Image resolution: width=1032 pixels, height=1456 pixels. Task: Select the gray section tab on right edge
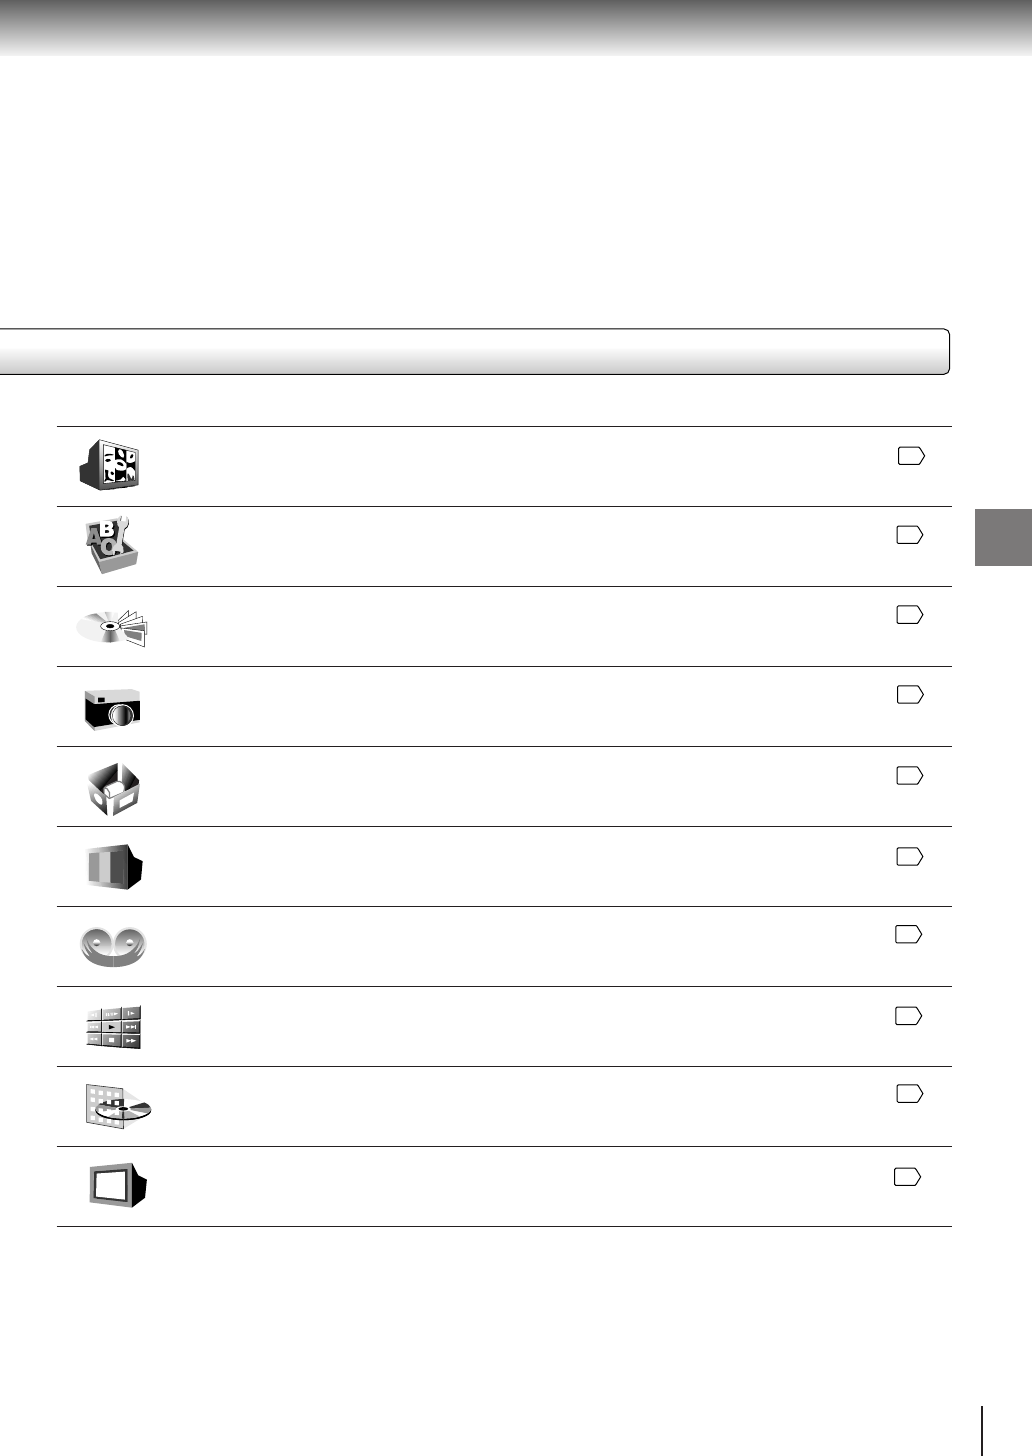tap(1003, 538)
